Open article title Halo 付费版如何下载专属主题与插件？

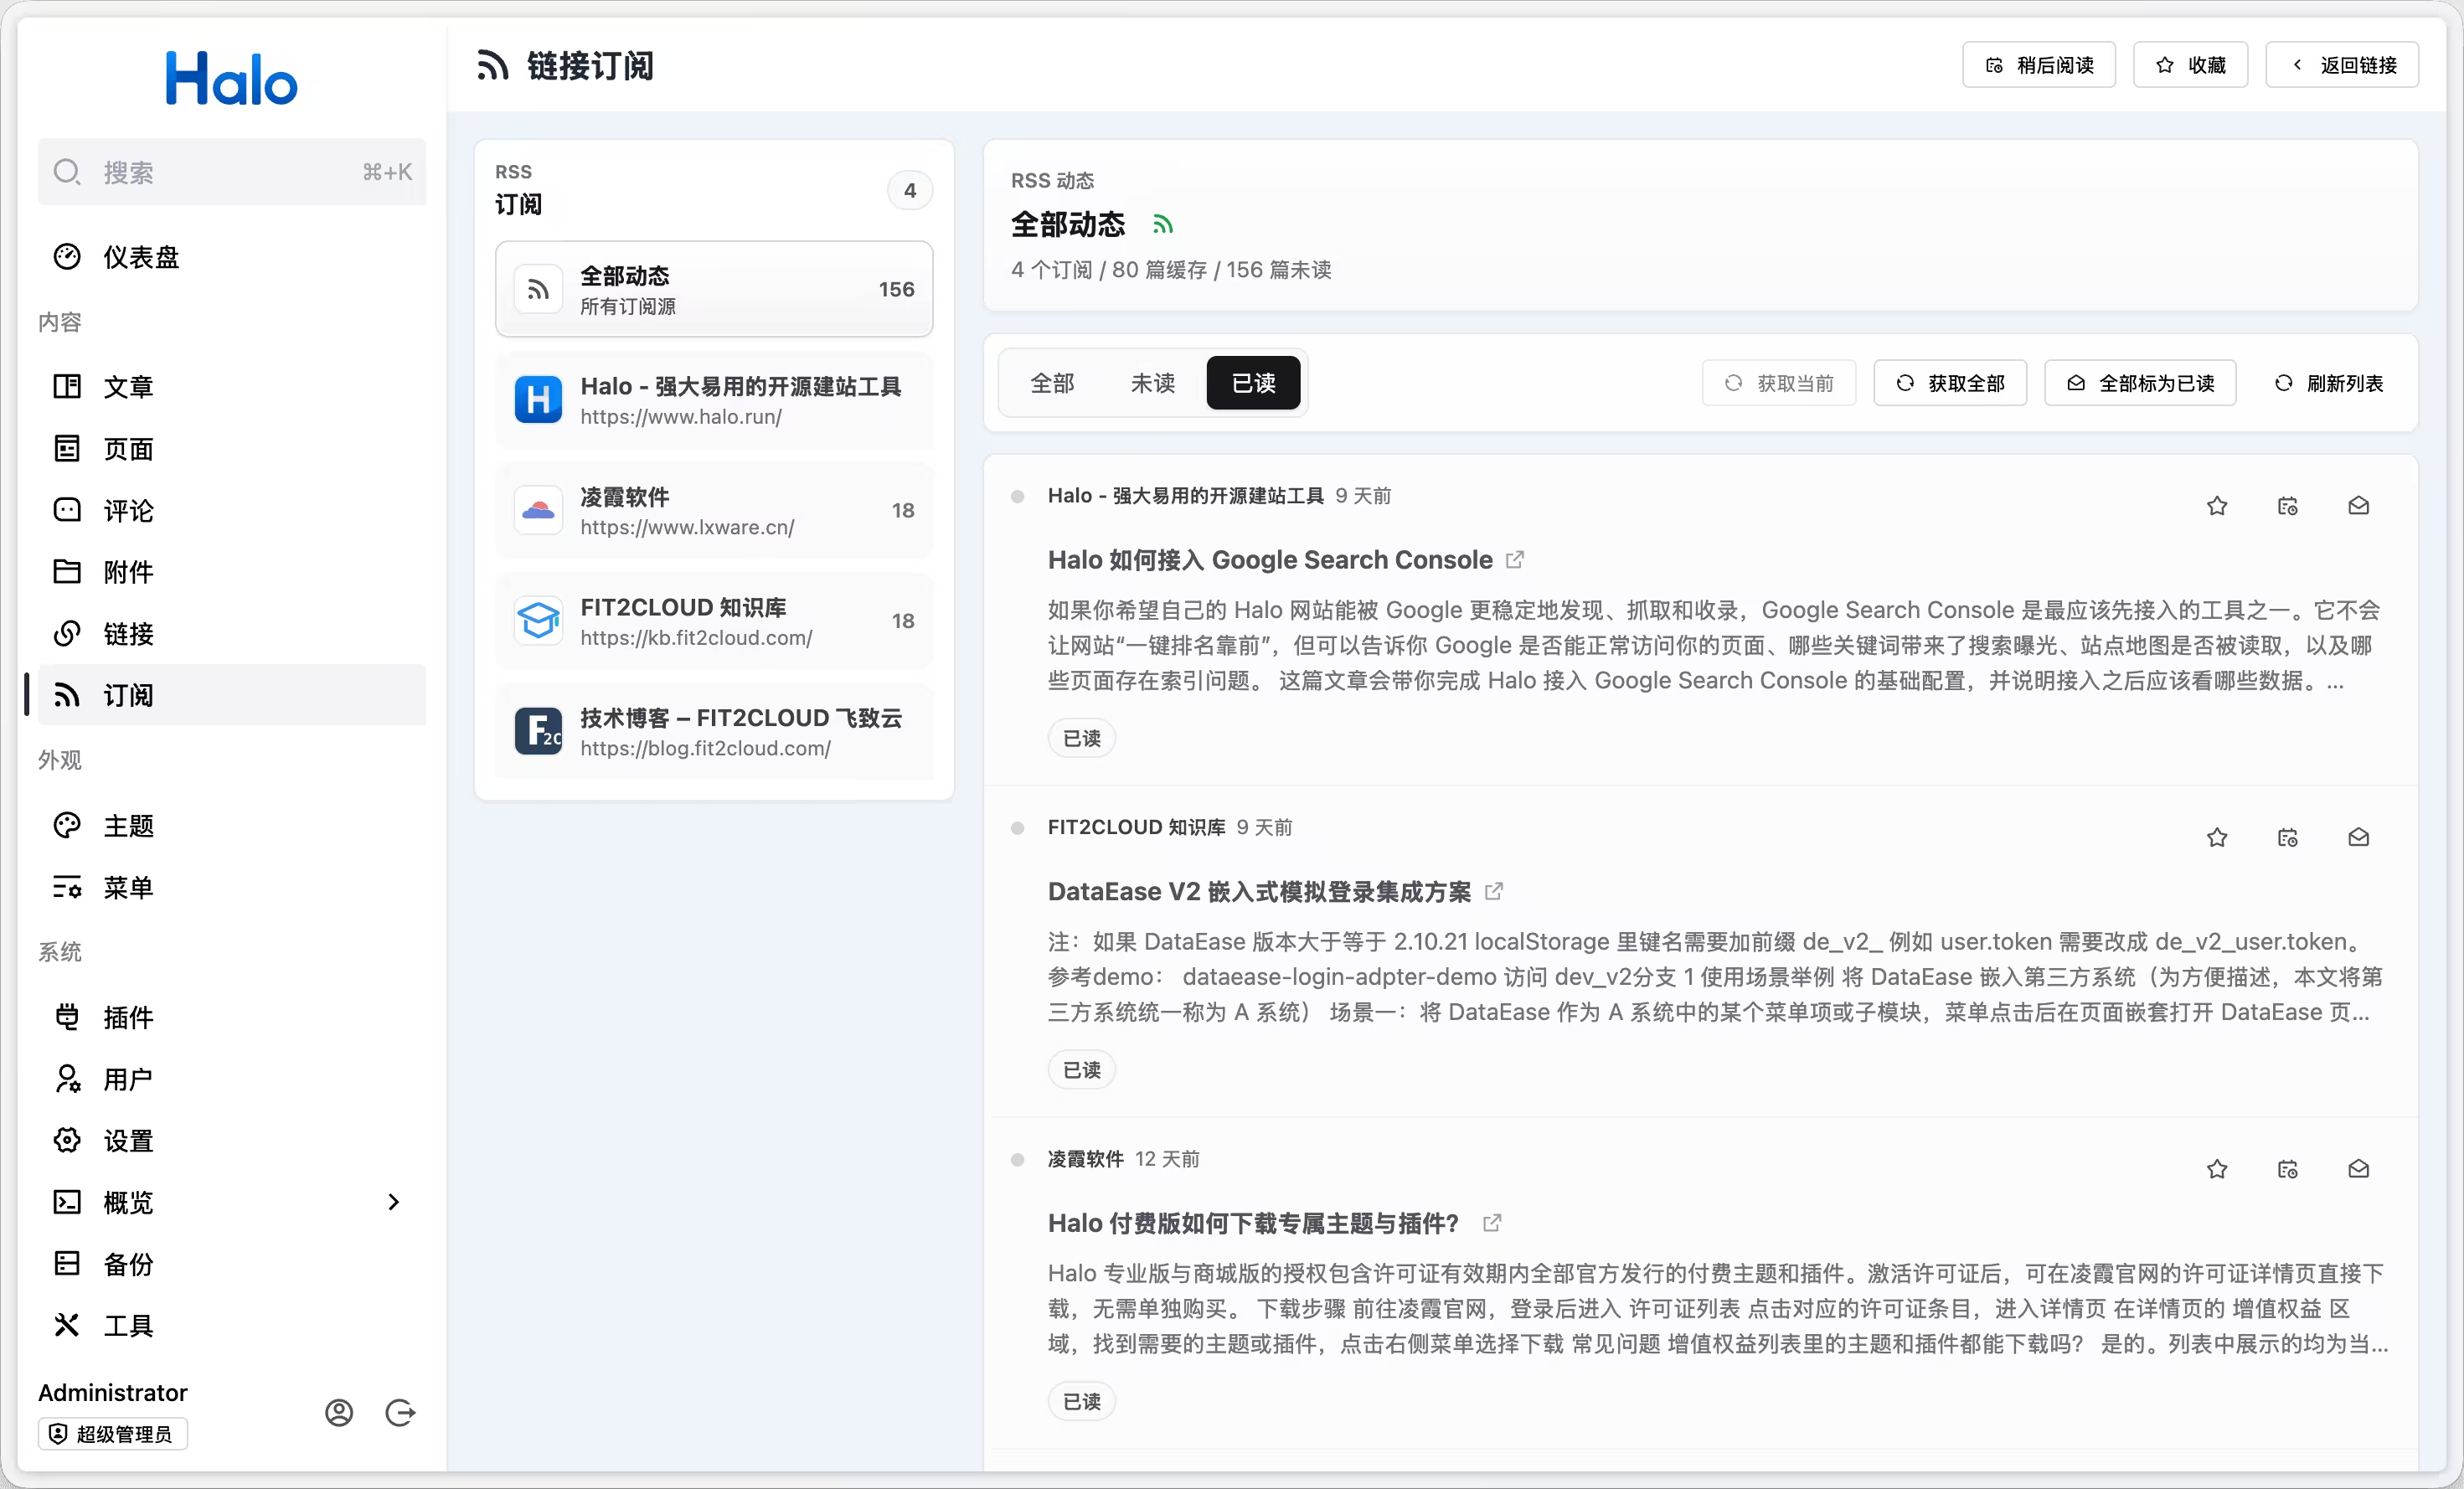click(1253, 1223)
